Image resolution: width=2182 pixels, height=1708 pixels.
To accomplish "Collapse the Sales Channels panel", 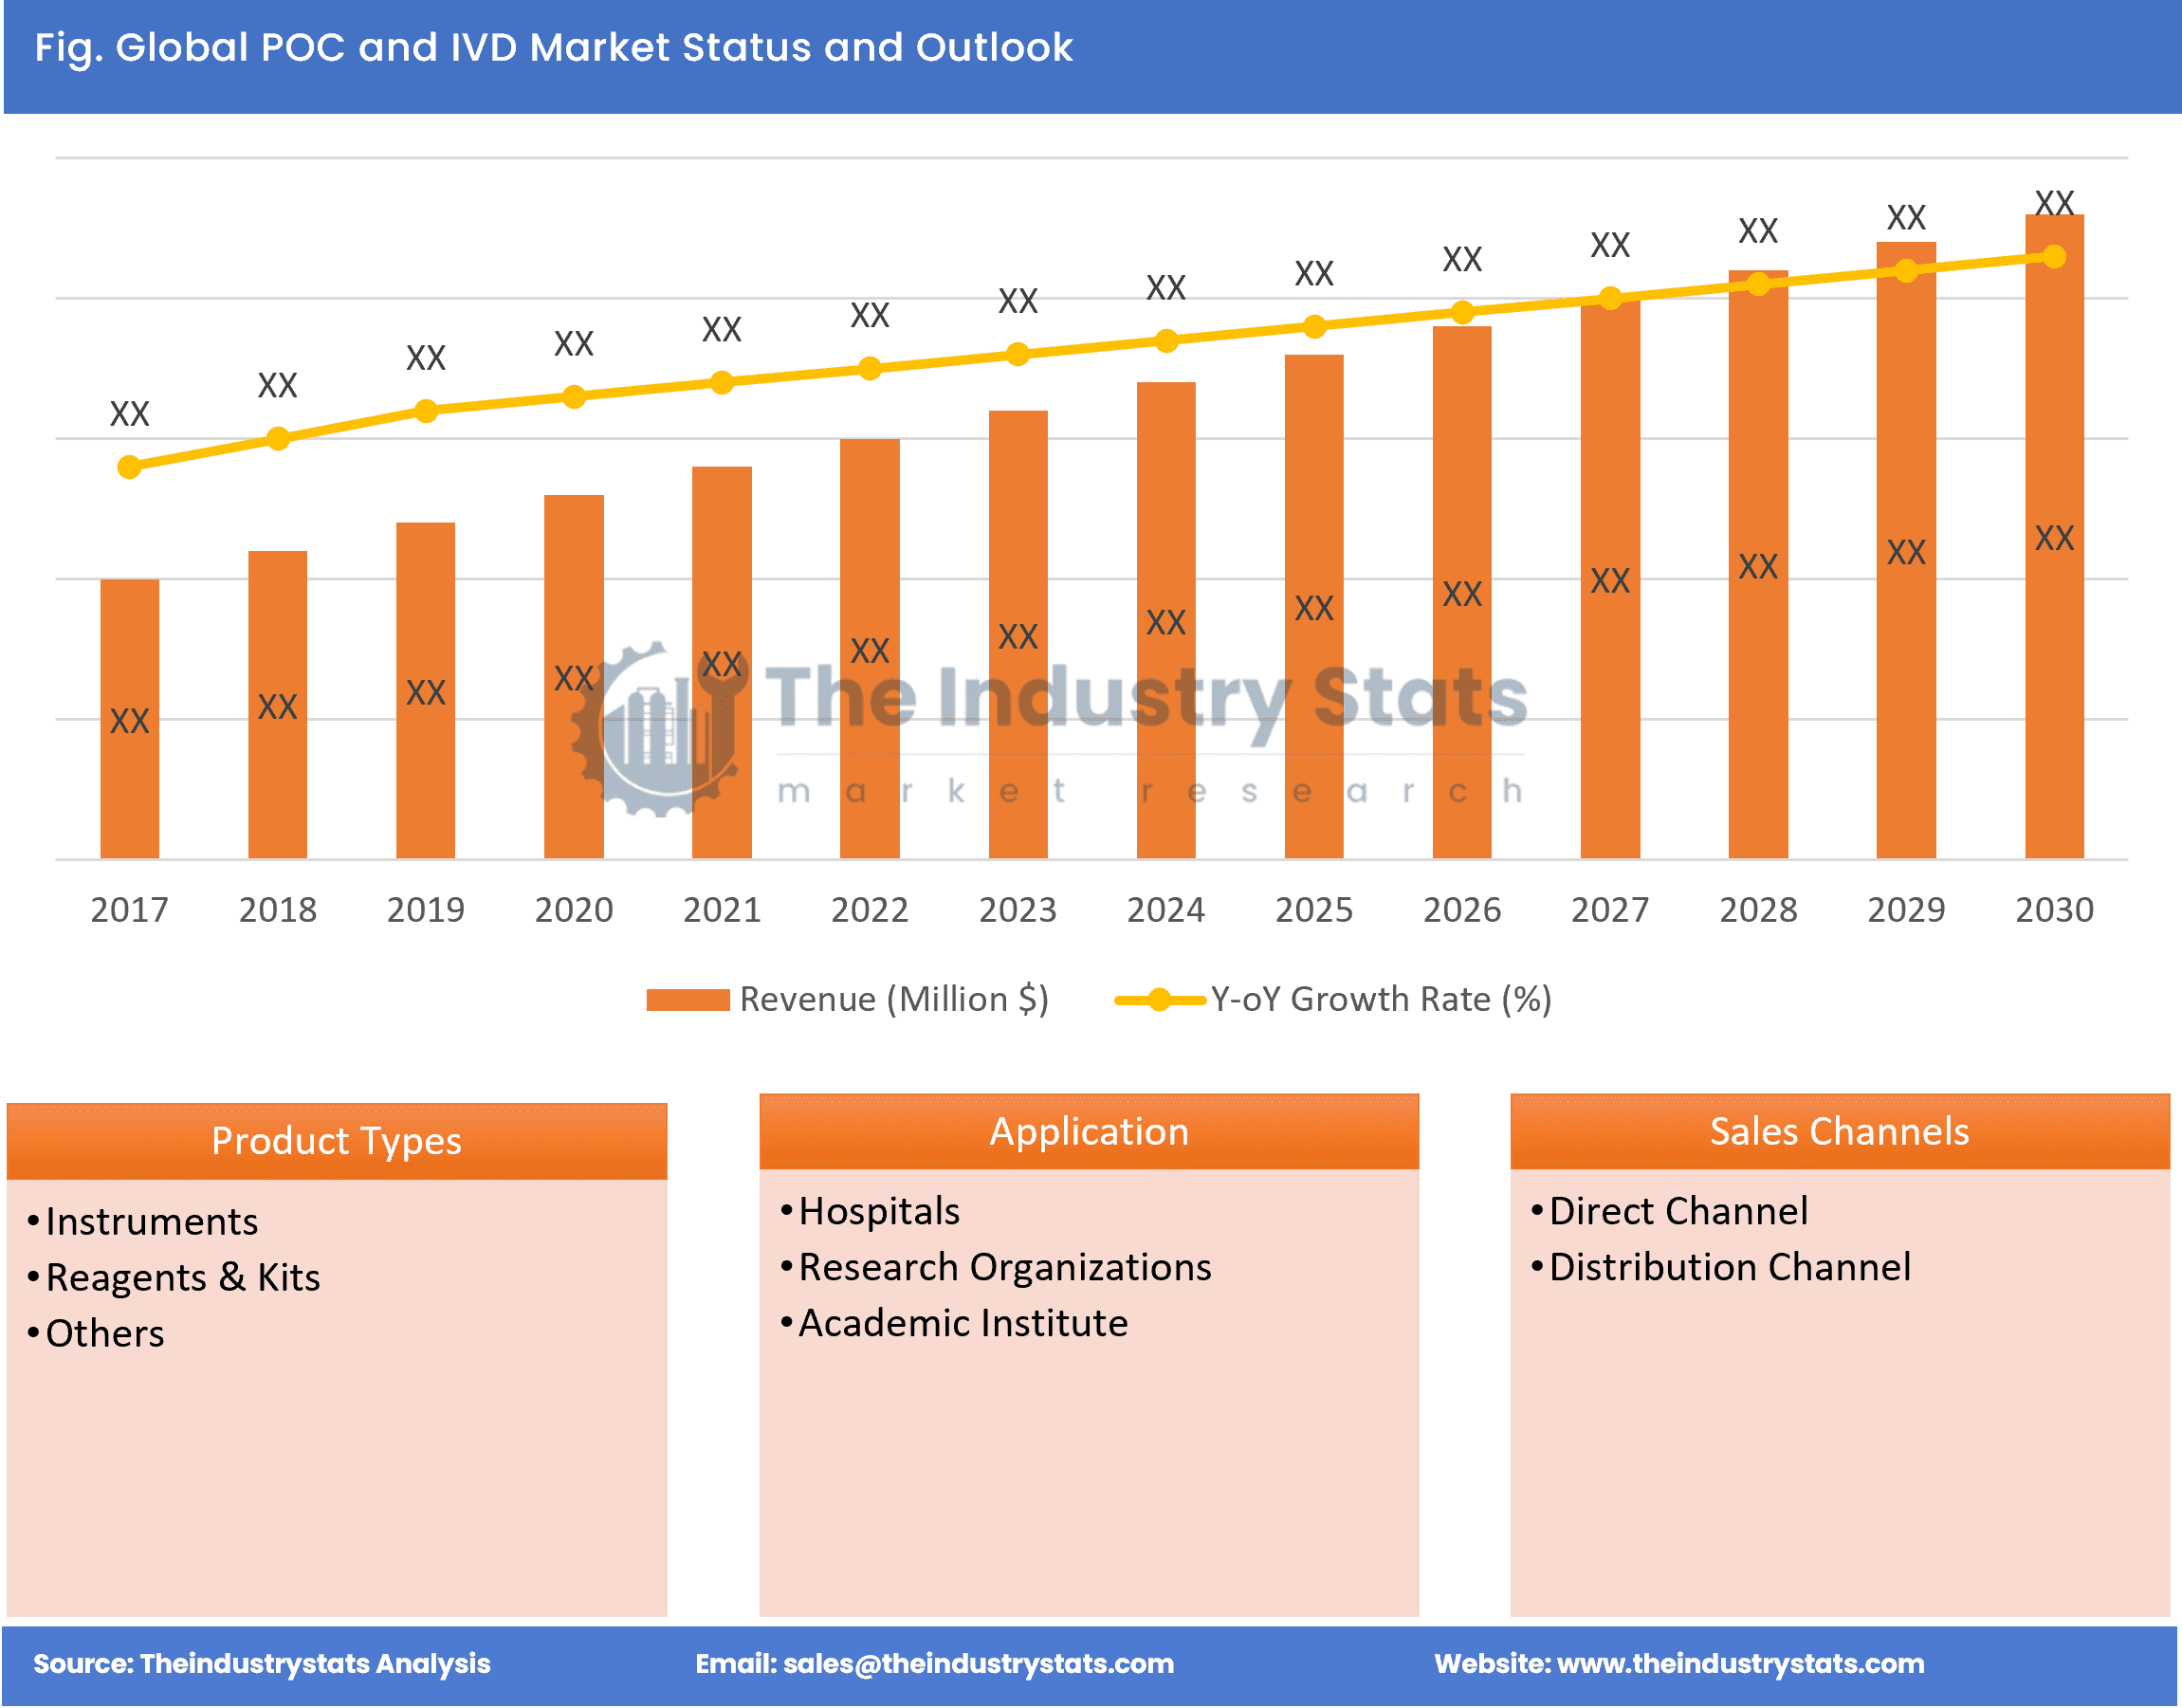I will pos(1840,1131).
